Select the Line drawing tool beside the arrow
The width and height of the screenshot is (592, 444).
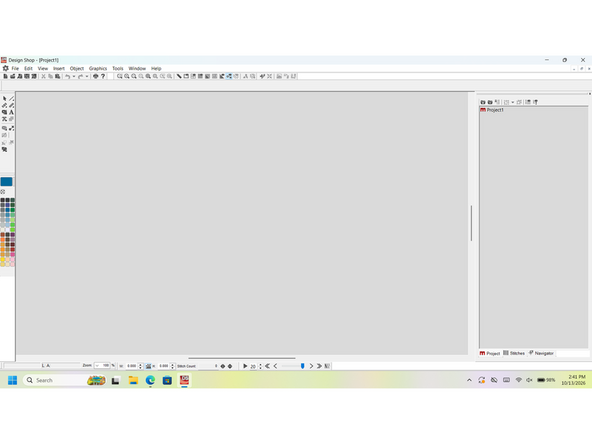12,99
